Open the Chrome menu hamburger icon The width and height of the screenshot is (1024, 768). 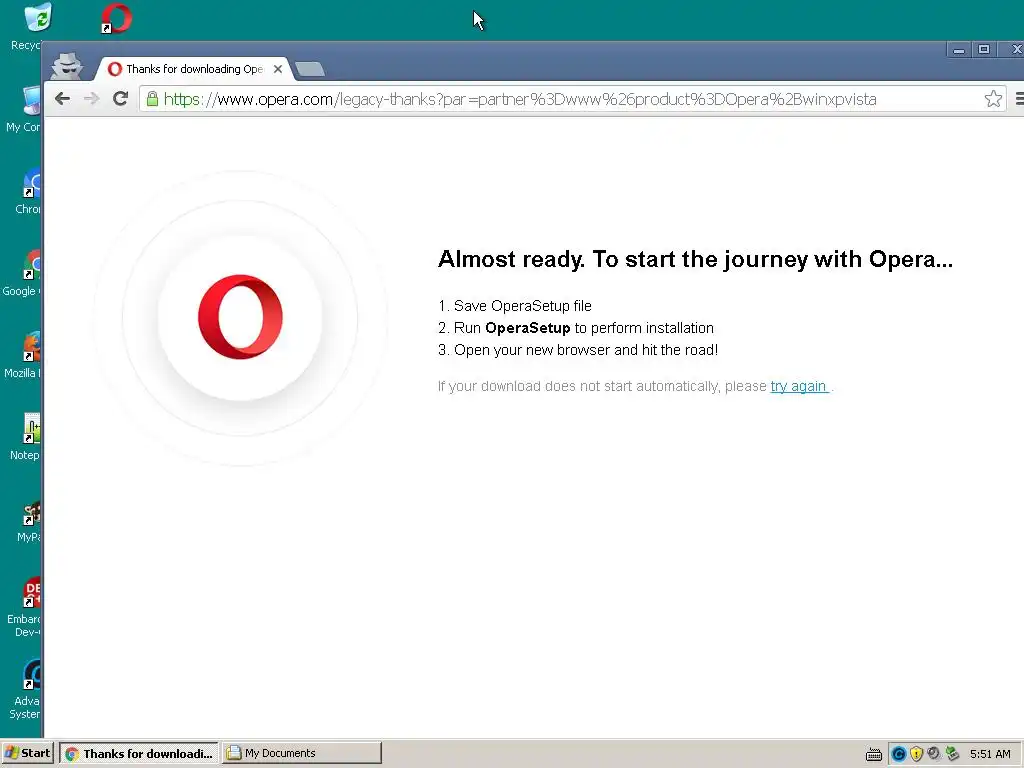(x=1019, y=99)
